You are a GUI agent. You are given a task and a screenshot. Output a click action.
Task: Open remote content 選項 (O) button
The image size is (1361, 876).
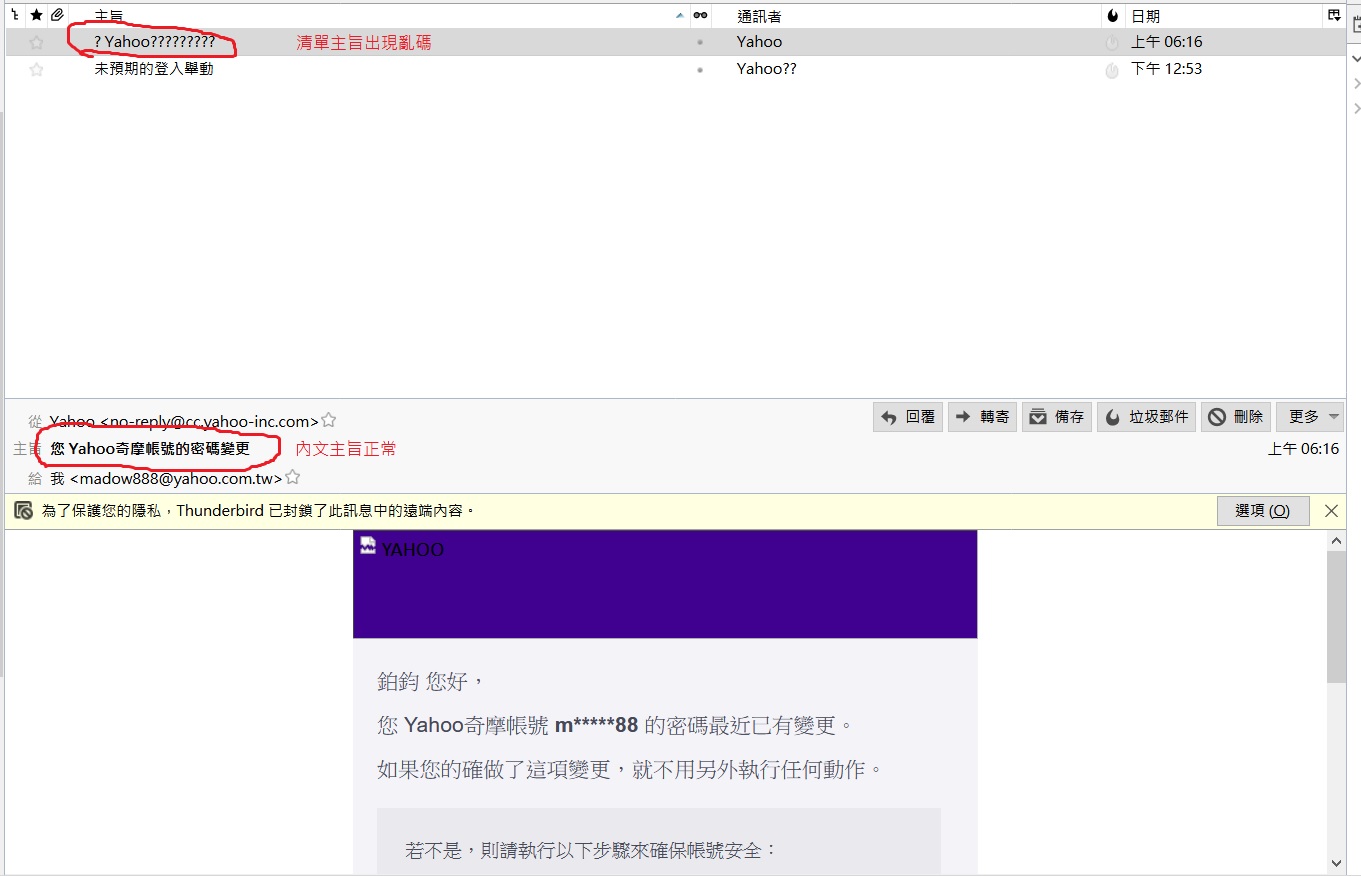[x=1263, y=511]
